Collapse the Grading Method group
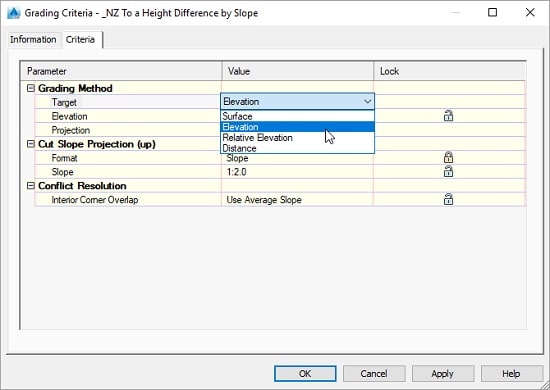This screenshot has height=390, width=550. pyautogui.click(x=31, y=88)
